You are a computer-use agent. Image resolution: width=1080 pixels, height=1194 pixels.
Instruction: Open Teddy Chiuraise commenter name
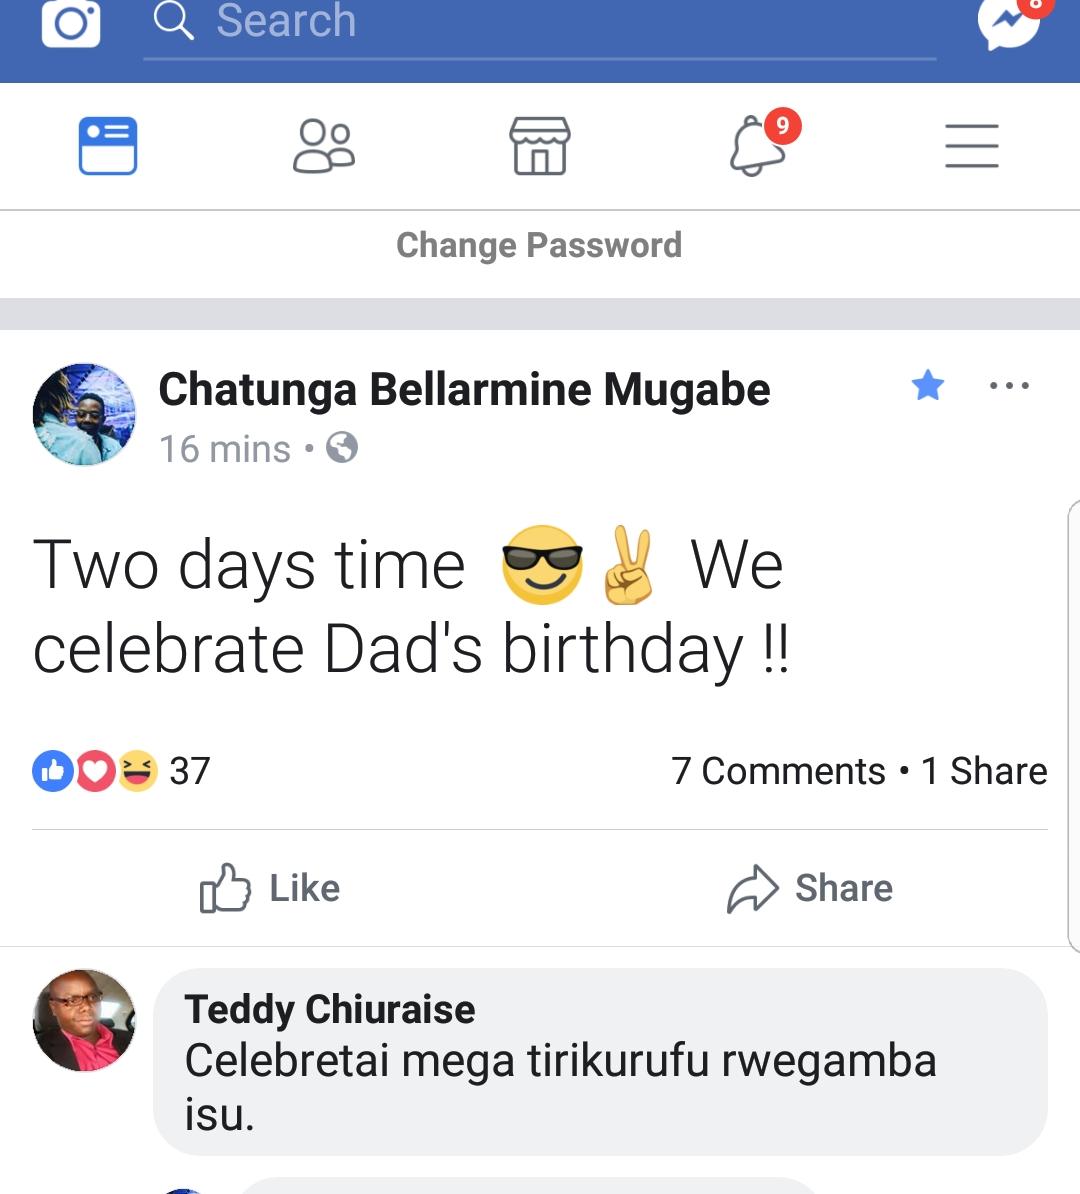(330, 1009)
